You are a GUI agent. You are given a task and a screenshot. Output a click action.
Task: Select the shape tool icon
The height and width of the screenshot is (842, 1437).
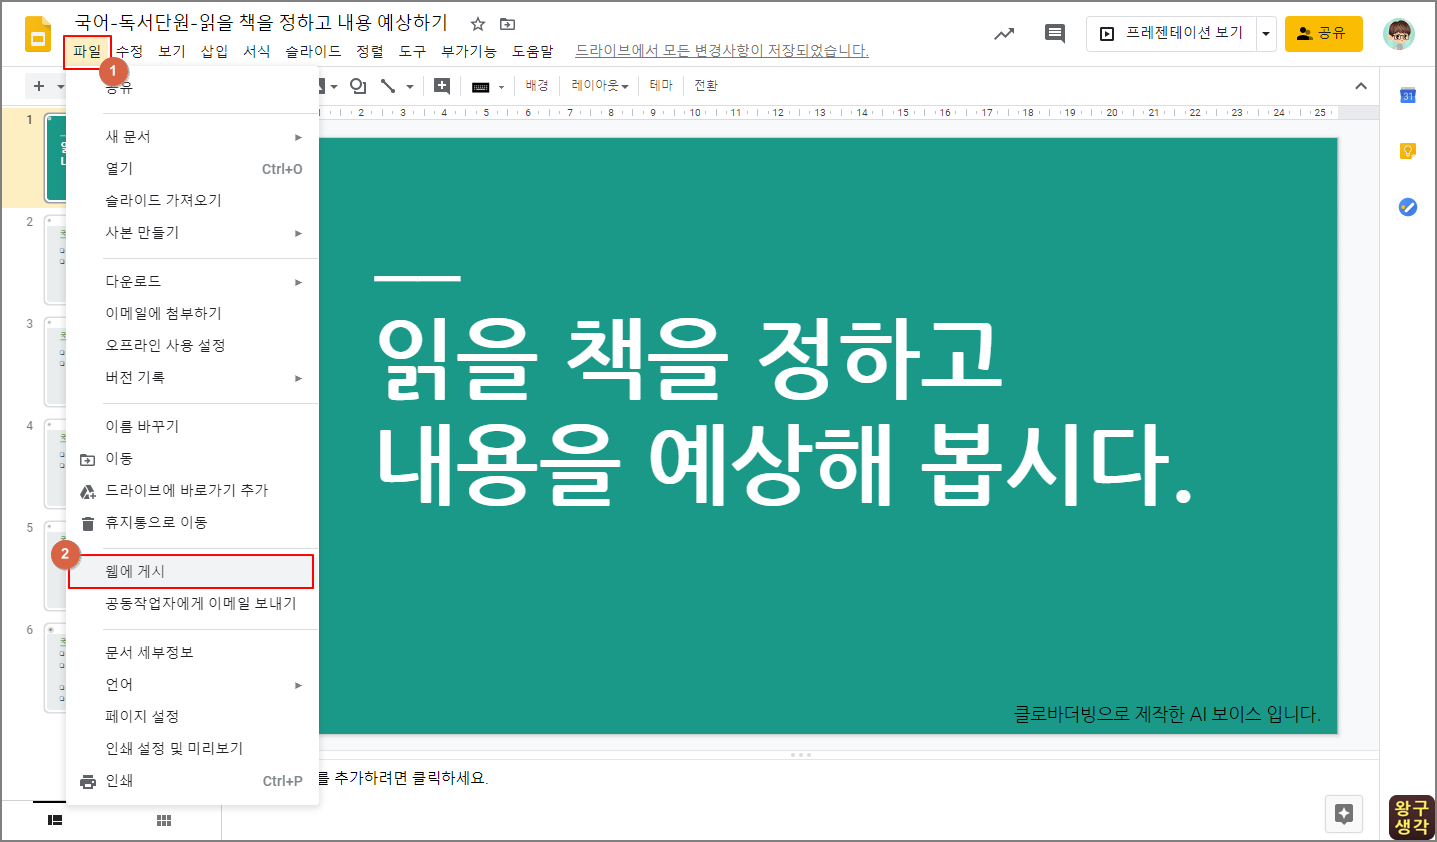pyautogui.click(x=358, y=86)
